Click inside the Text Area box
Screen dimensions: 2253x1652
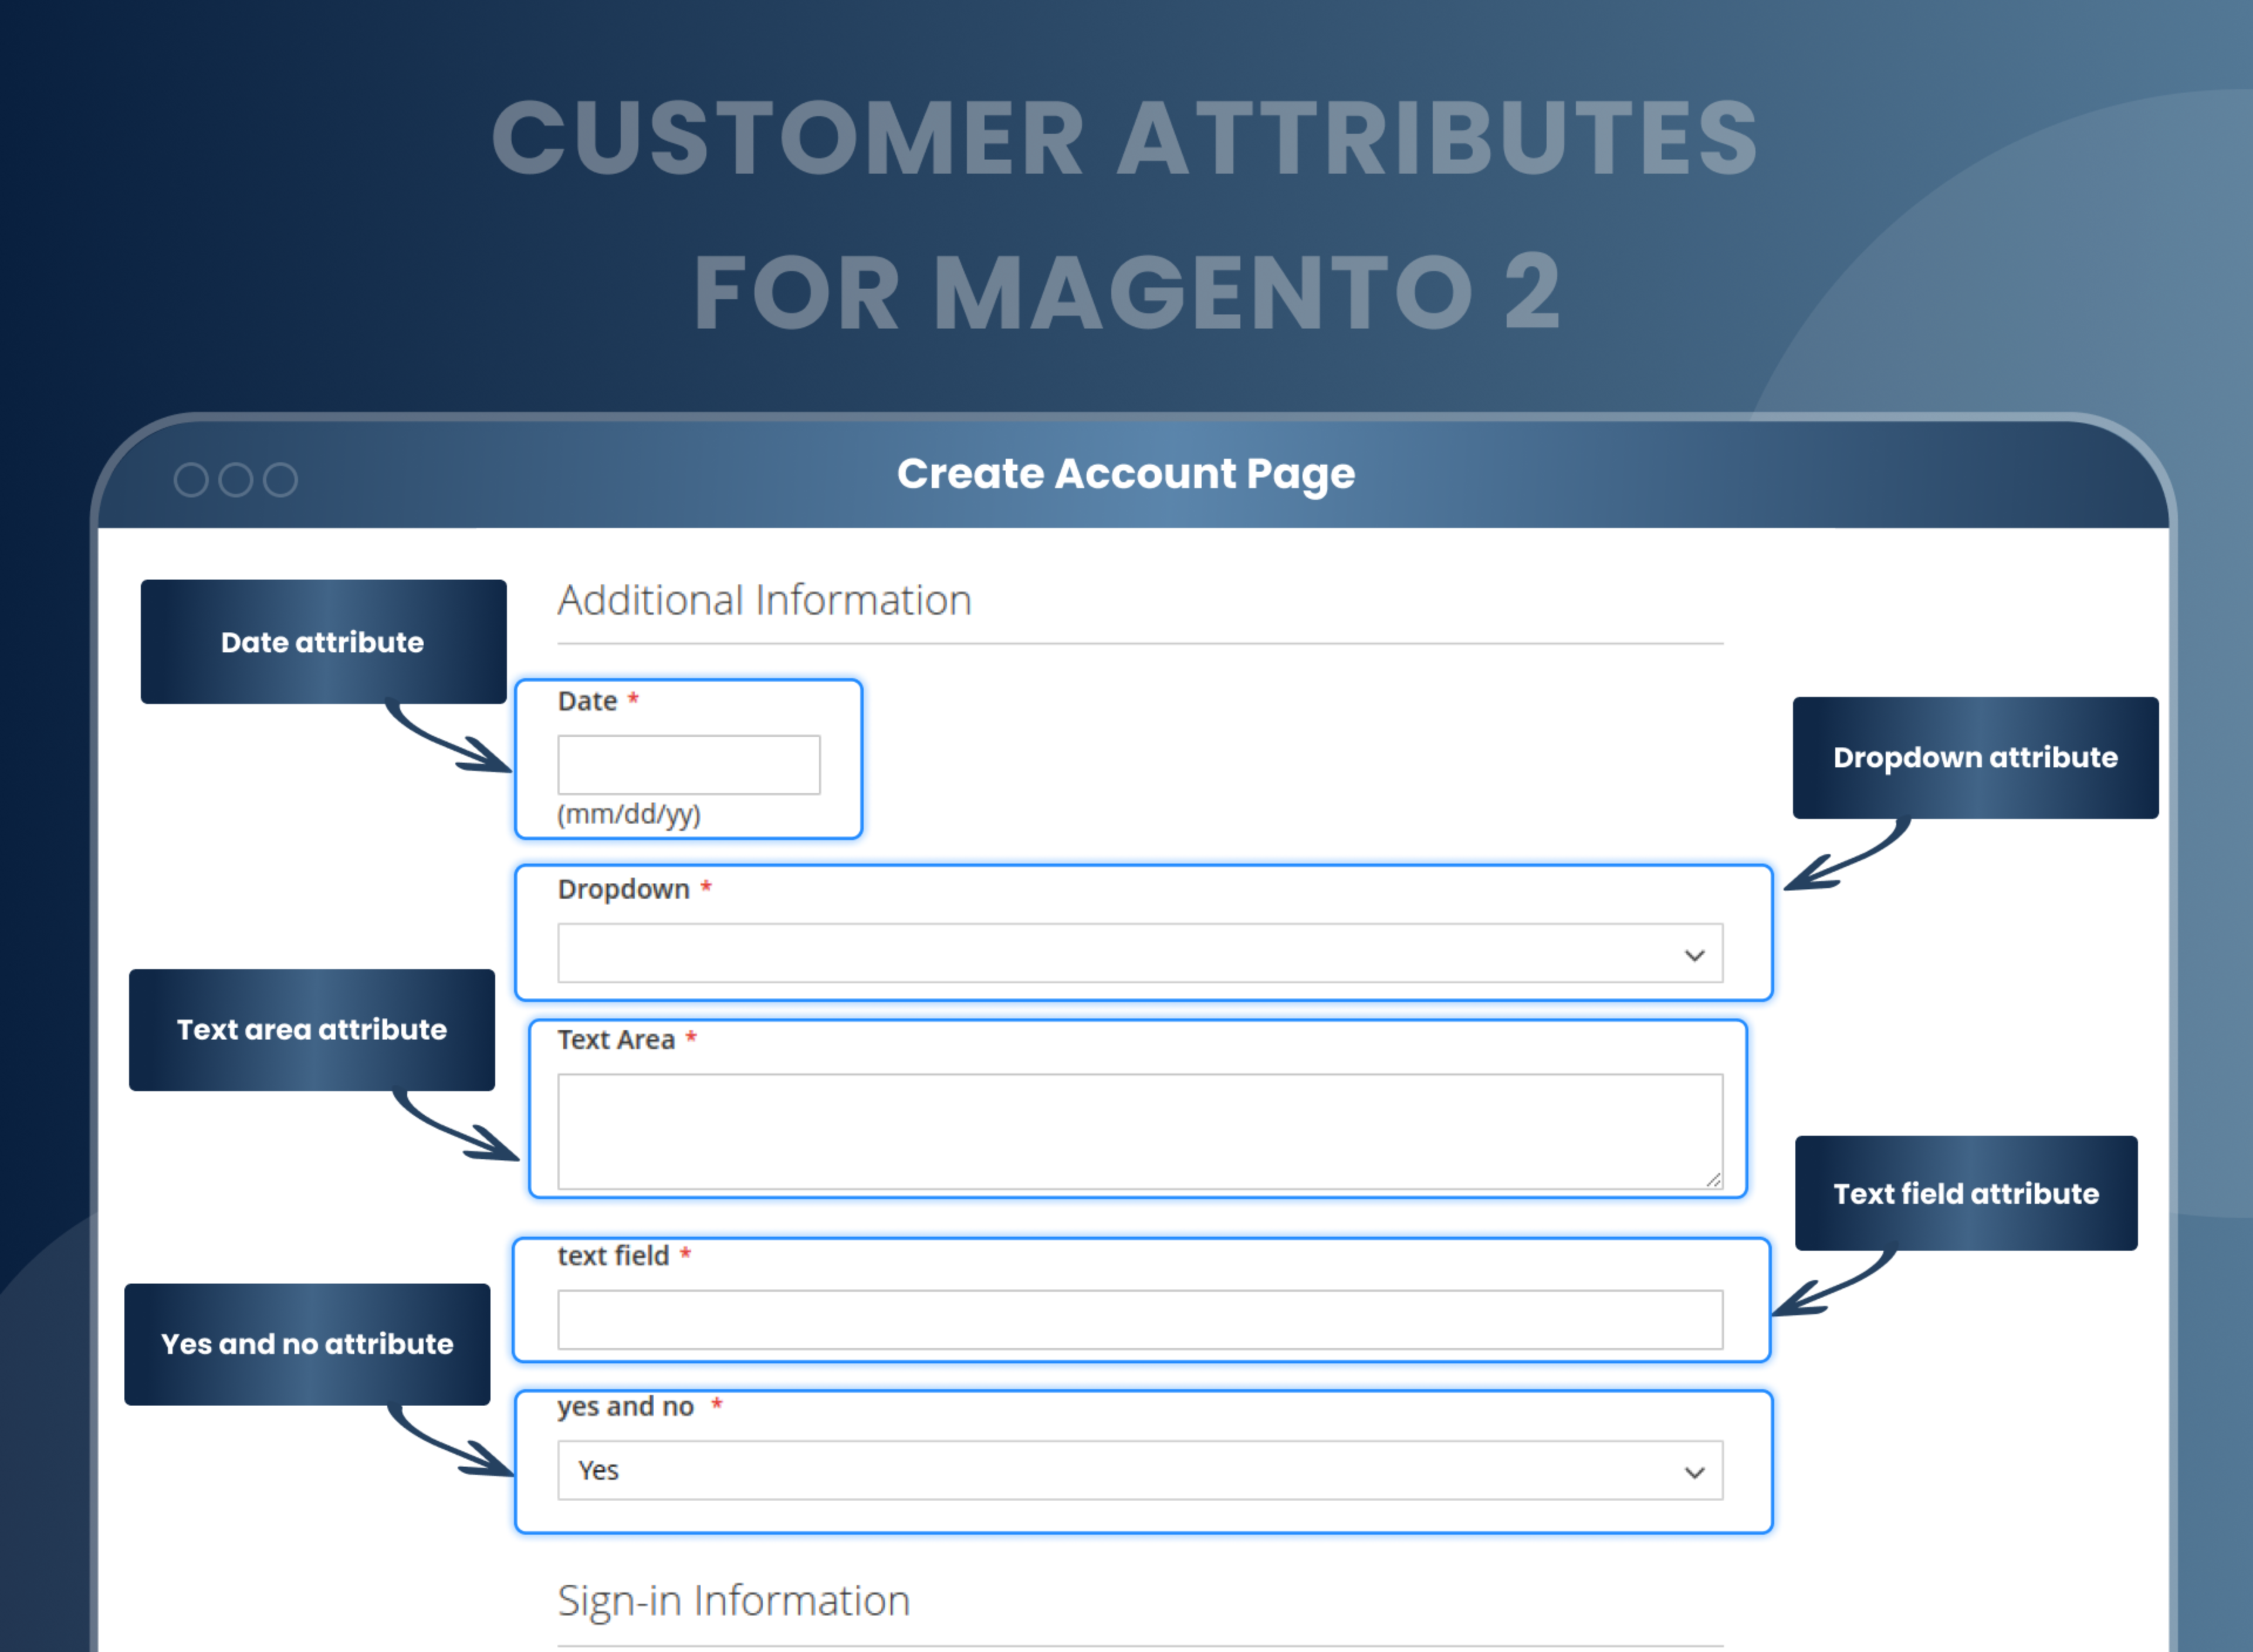(x=1140, y=1131)
